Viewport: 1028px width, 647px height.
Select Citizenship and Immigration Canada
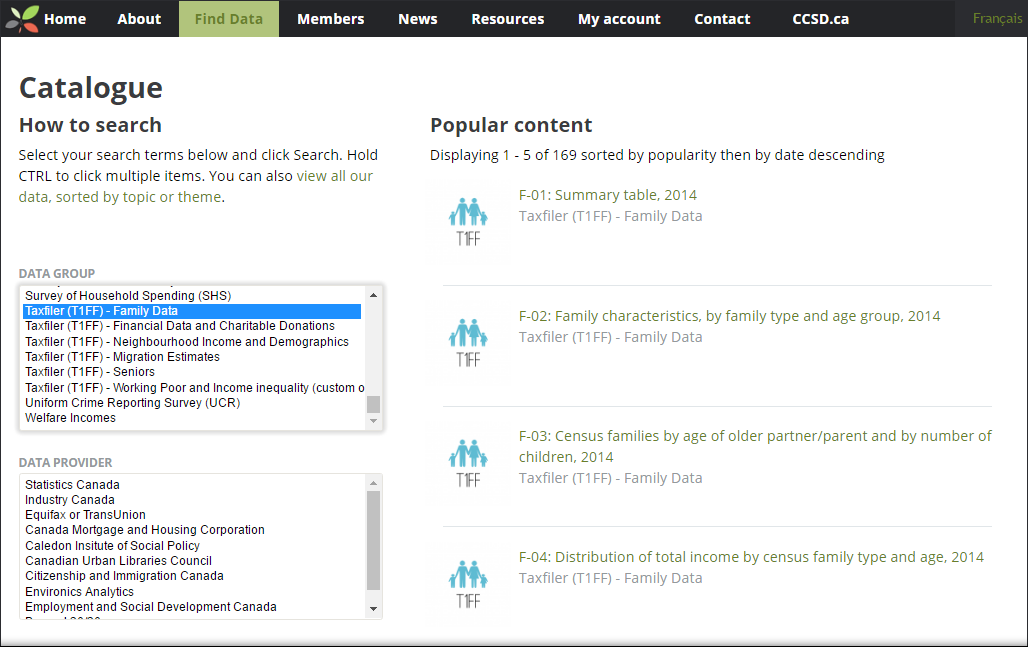point(192,576)
